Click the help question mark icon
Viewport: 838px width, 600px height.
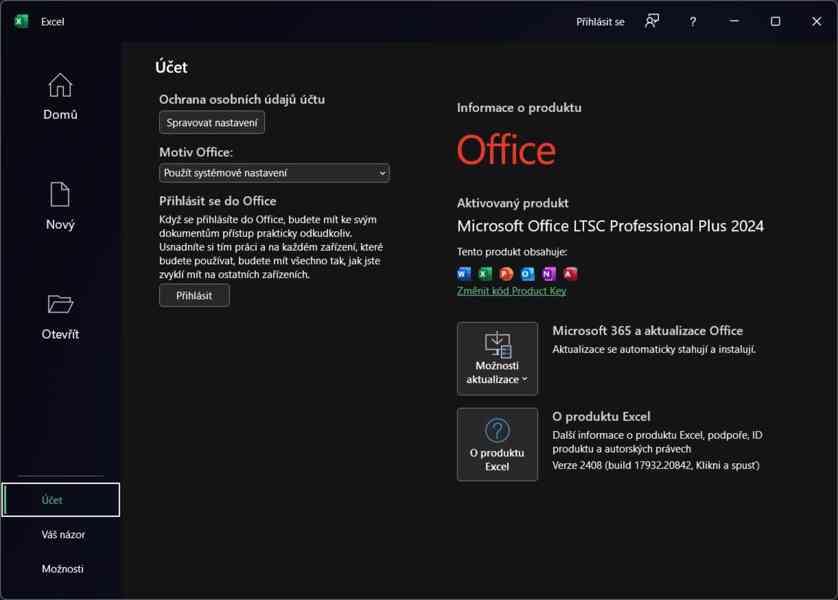click(x=693, y=22)
